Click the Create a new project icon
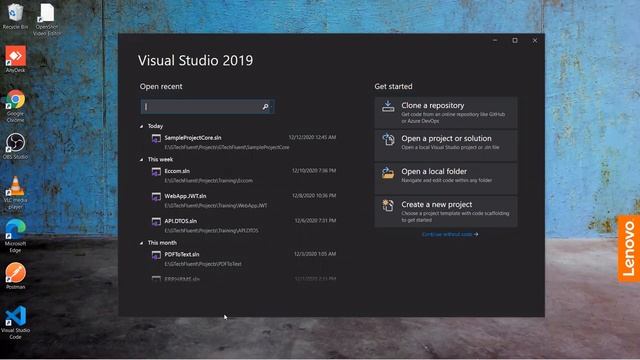Image resolution: width=640 pixels, height=360 pixels. click(x=388, y=205)
